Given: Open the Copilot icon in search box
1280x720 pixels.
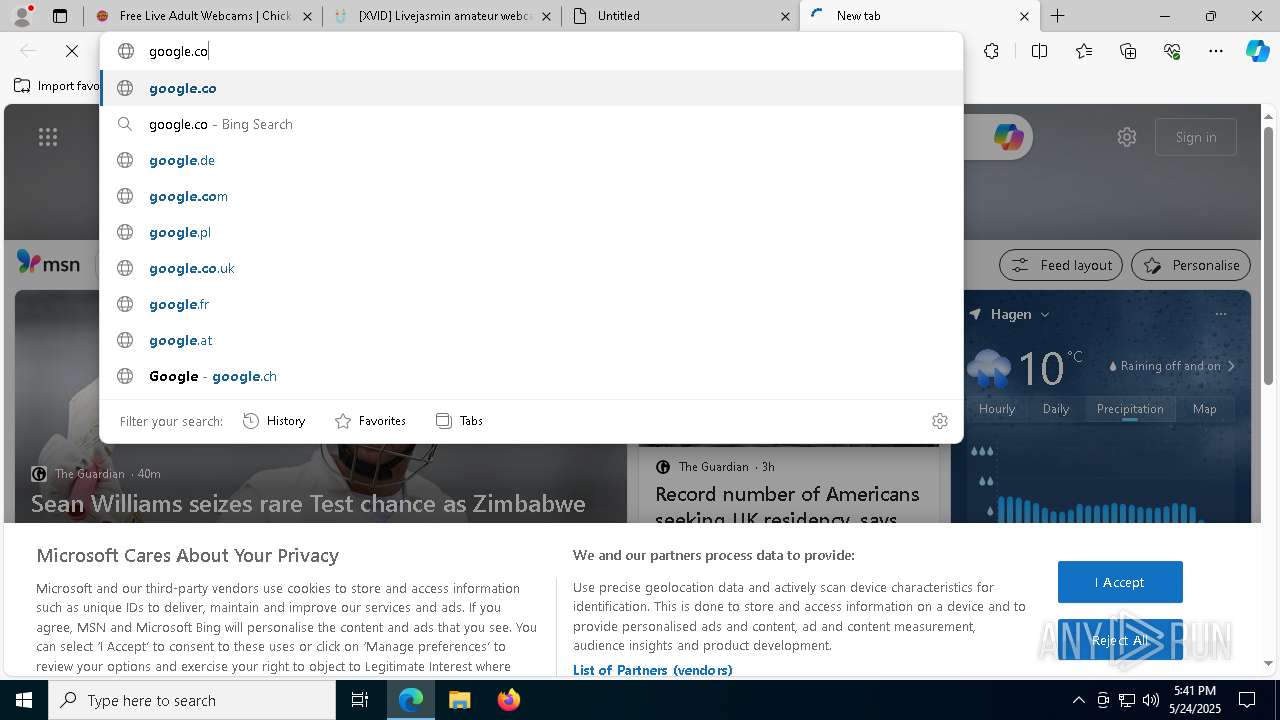Looking at the screenshot, I should coord(1008,137).
